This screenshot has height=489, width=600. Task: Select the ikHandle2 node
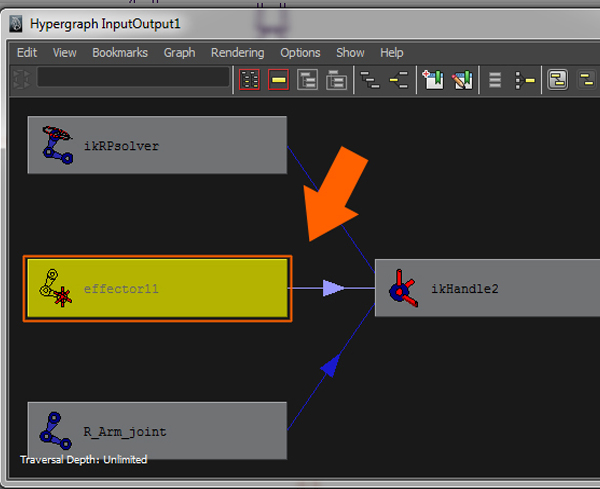click(487, 288)
